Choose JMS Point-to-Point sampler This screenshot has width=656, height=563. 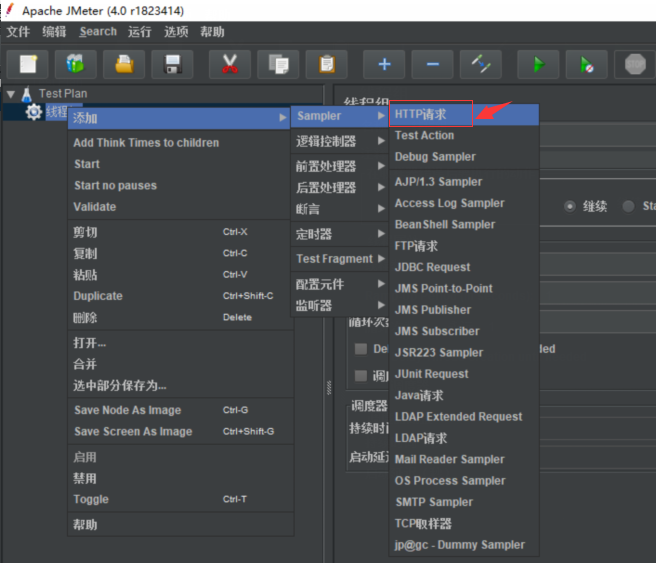click(464, 289)
